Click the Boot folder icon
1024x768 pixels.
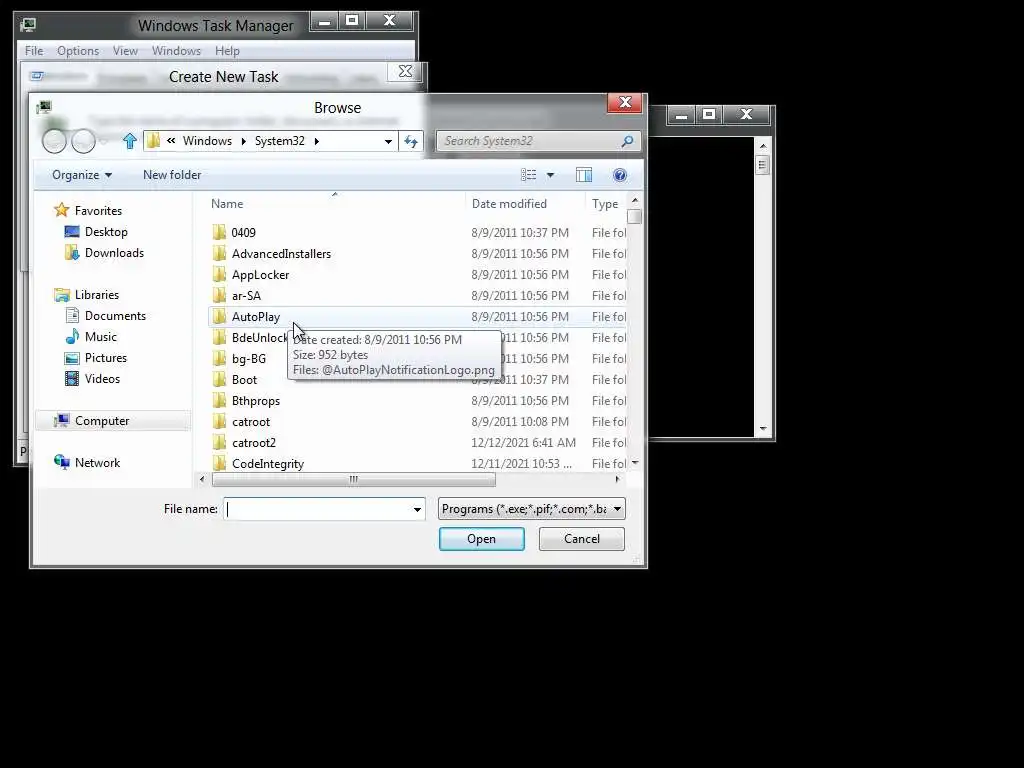219,379
